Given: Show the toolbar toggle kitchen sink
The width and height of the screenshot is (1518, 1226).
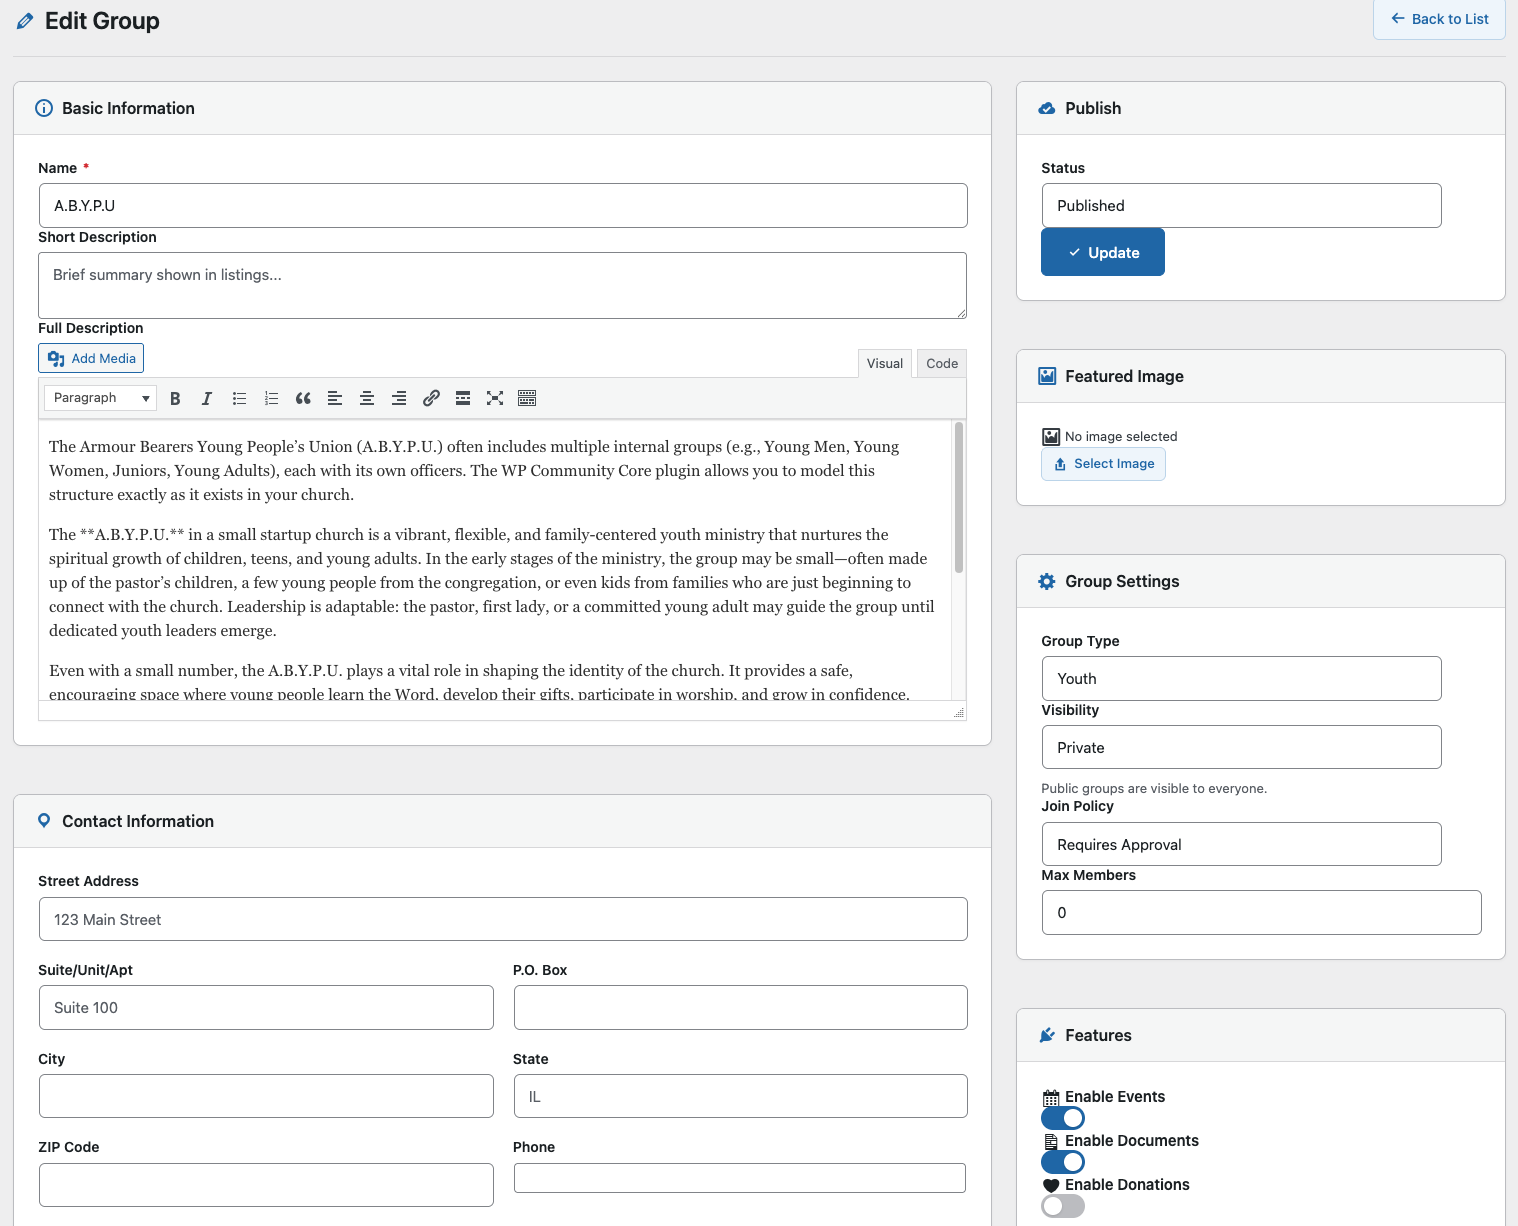Looking at the screenshot, I should [x=527, y=398].
